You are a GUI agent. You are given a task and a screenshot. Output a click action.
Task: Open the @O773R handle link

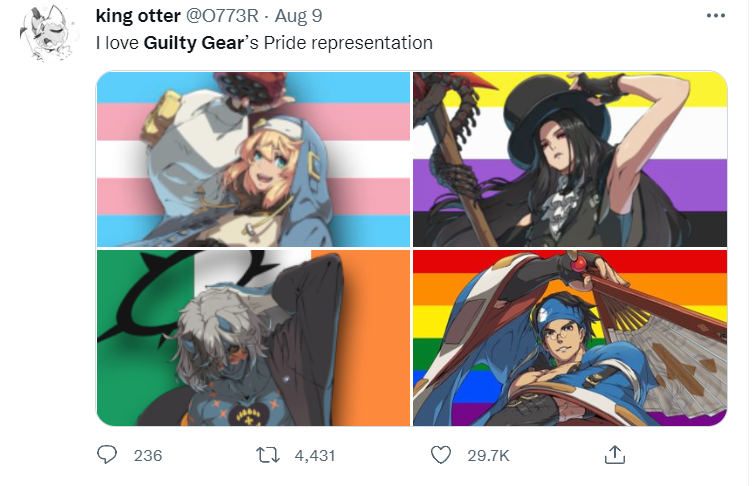click(222, 16)
